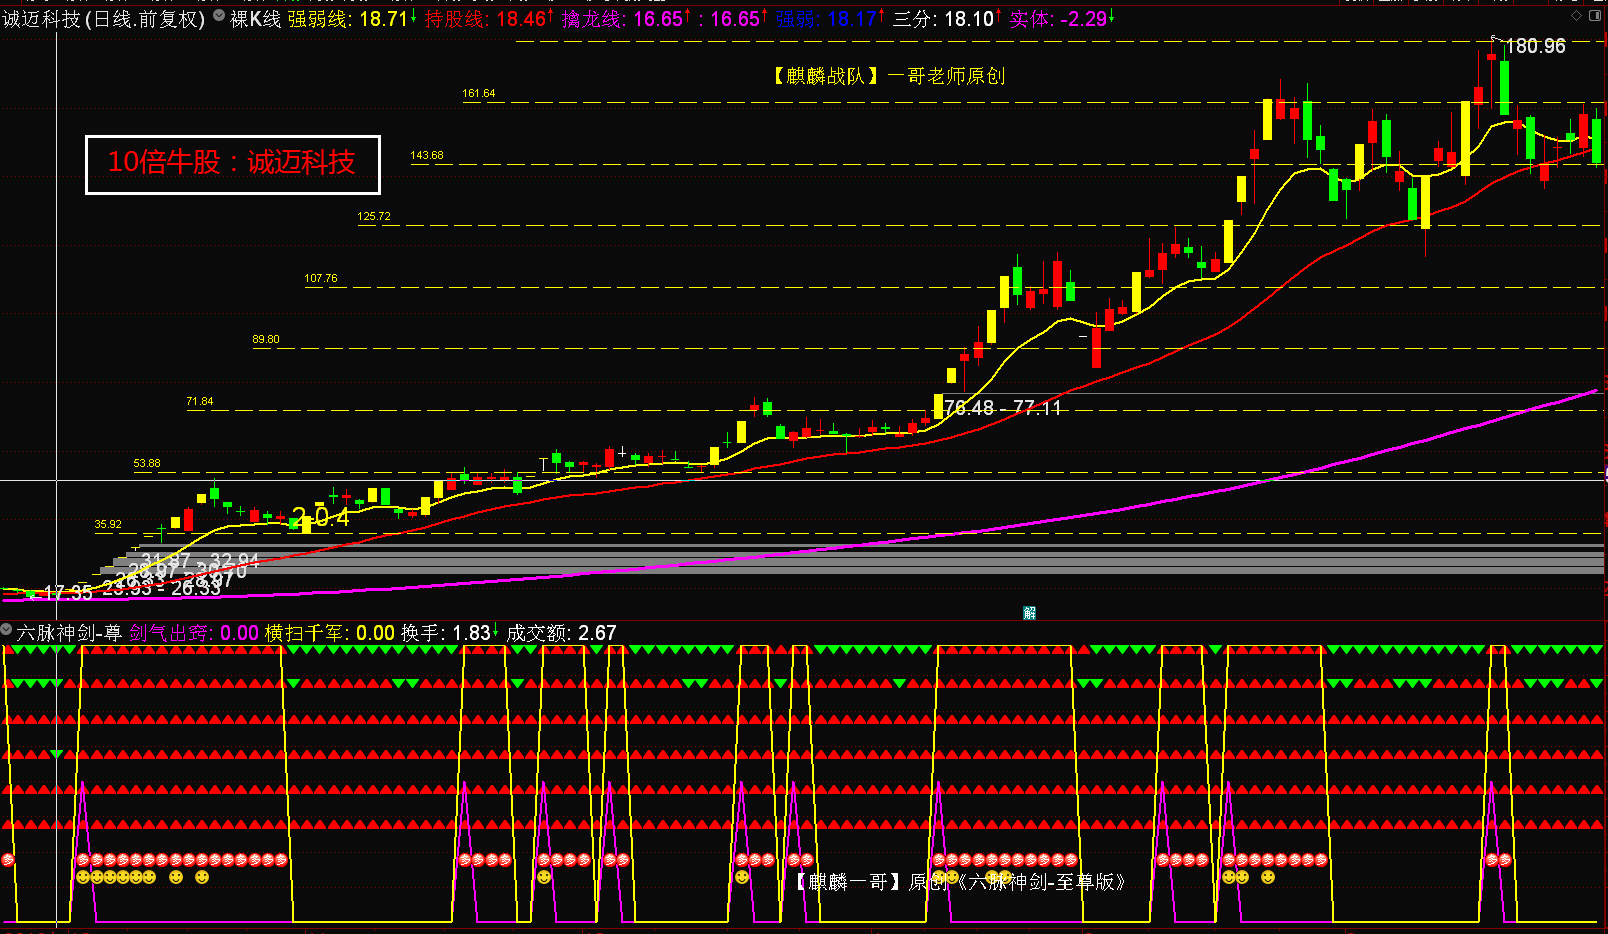The height and width of the screenshot is (934, 1608).
Task: Click the 【麒麟一哥】原创《六脉神剑-至尊版》 caption
Action: point(962,882)
